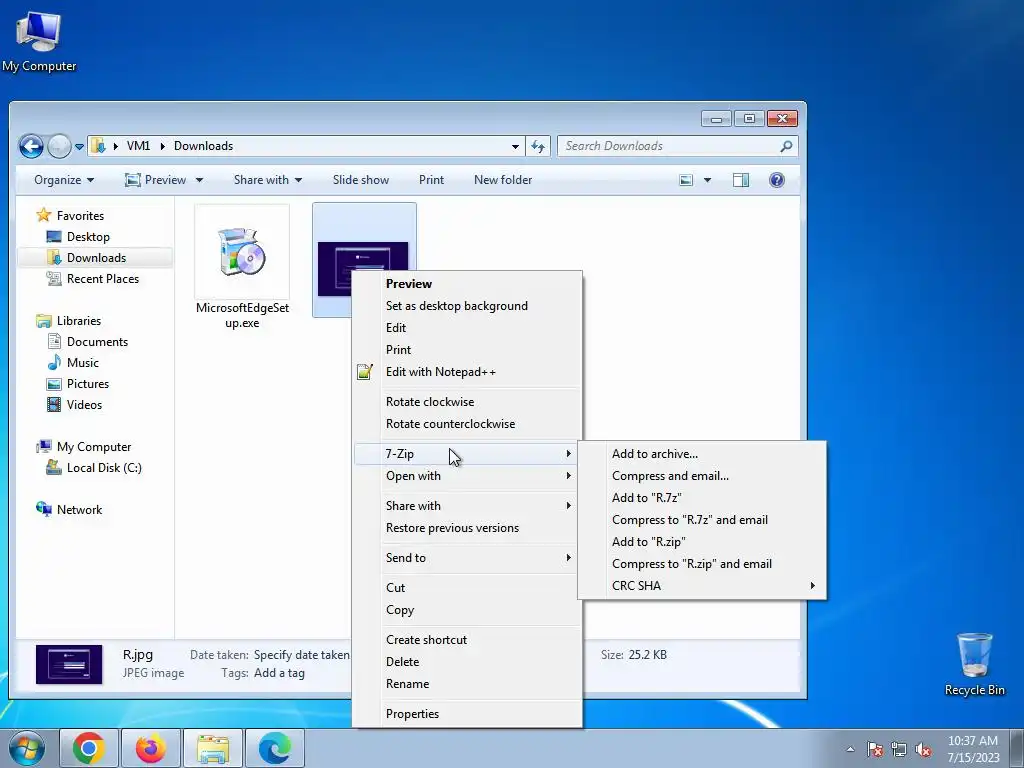
Task: Launch Firefox from the taskbar
Action: [151, 748]
